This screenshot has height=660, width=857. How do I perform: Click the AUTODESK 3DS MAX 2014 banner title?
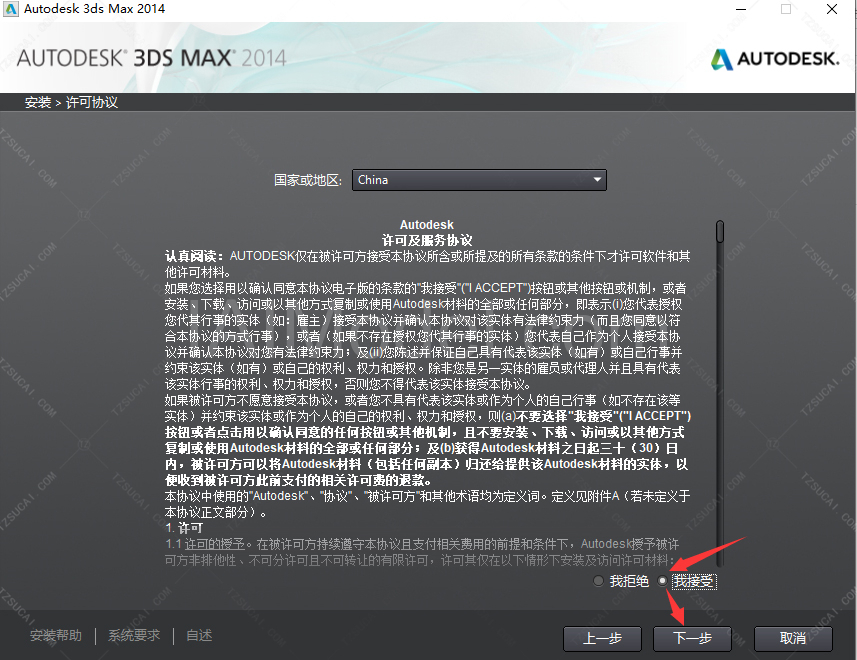(x=151, y=58)
